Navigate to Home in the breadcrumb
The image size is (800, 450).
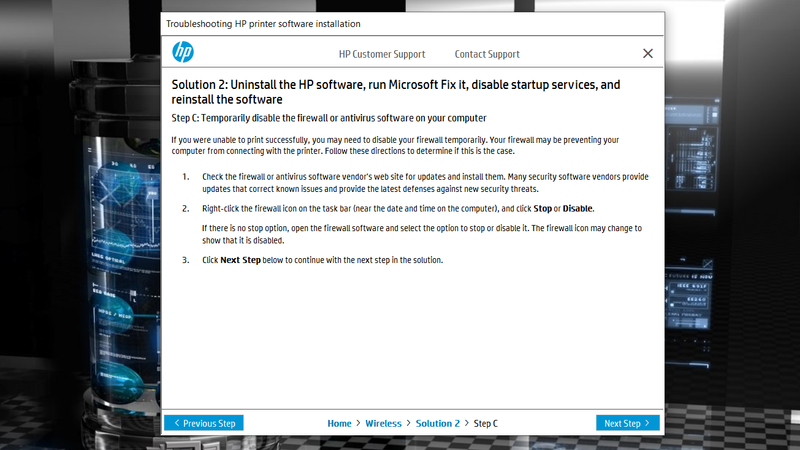tap(339, 423)
